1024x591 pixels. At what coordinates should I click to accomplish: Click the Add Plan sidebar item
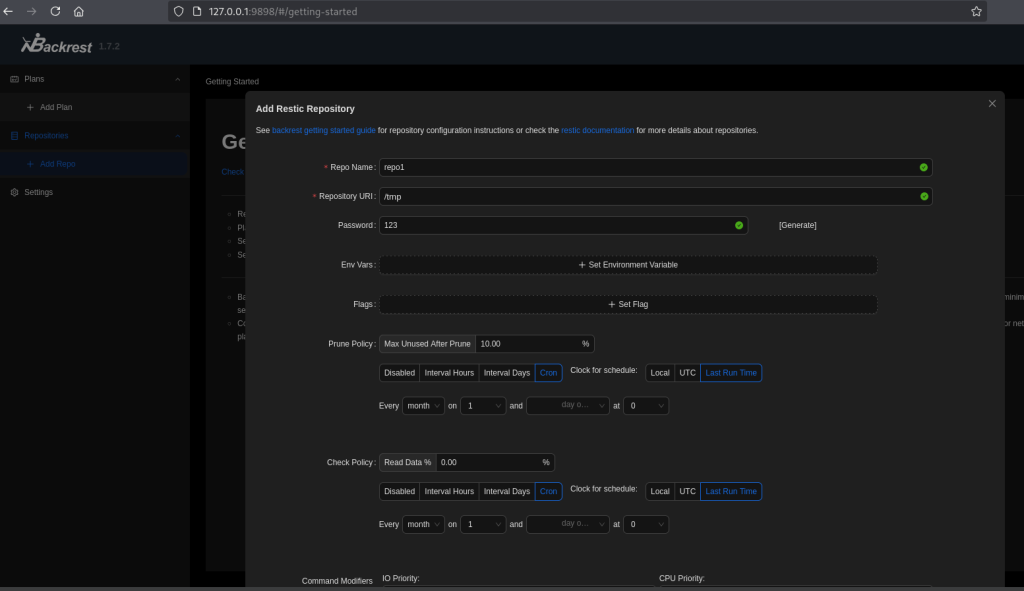tap(55, 107)
